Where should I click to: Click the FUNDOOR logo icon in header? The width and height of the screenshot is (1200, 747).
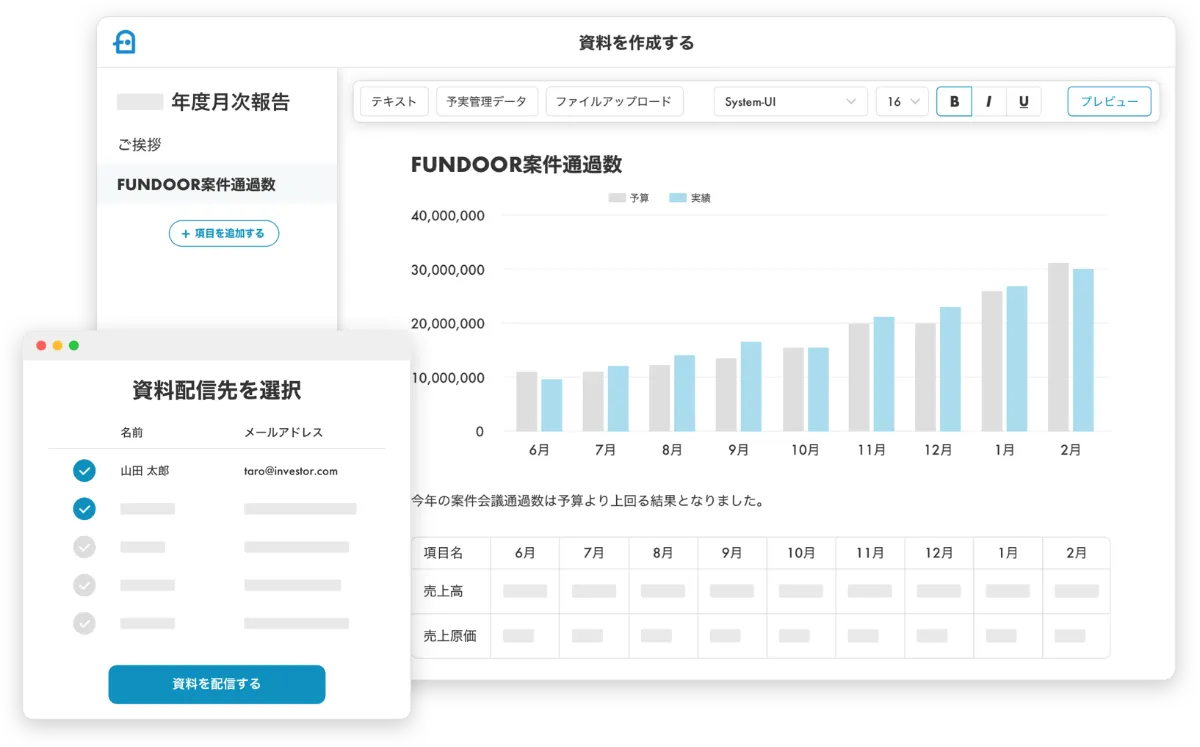124,42
